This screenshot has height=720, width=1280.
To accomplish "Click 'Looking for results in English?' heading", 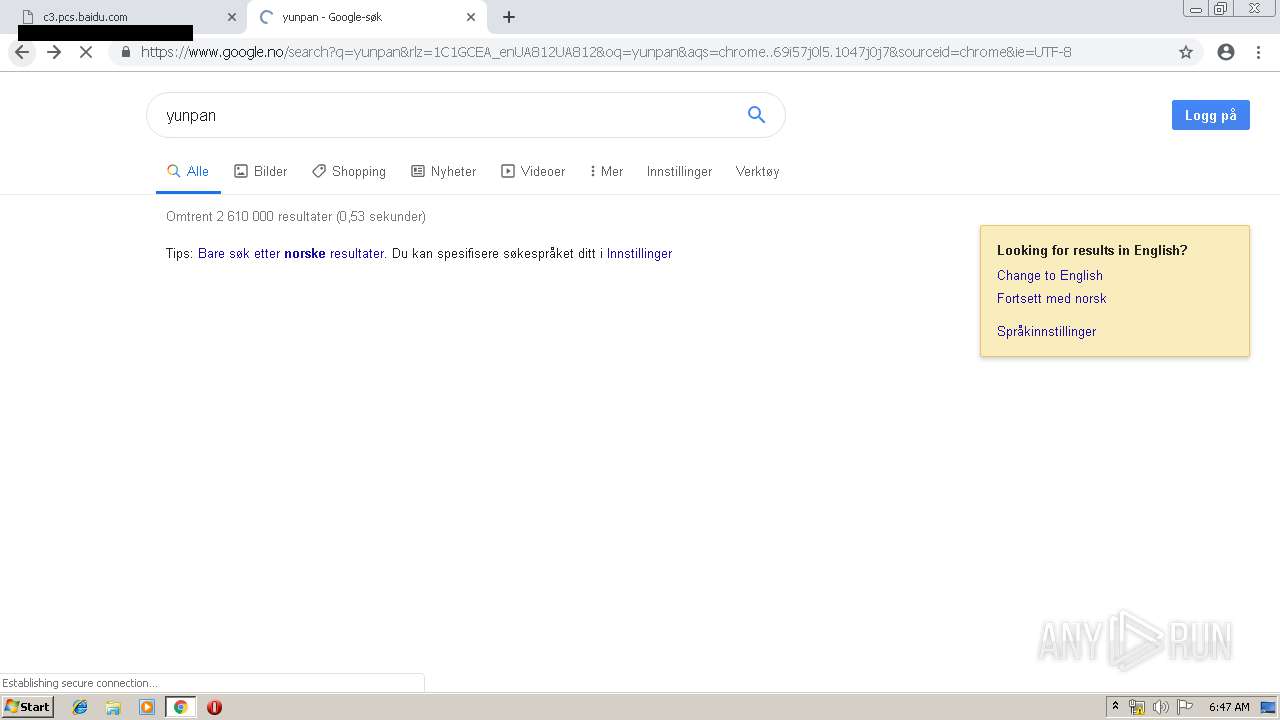I will tap(1092, 250).
